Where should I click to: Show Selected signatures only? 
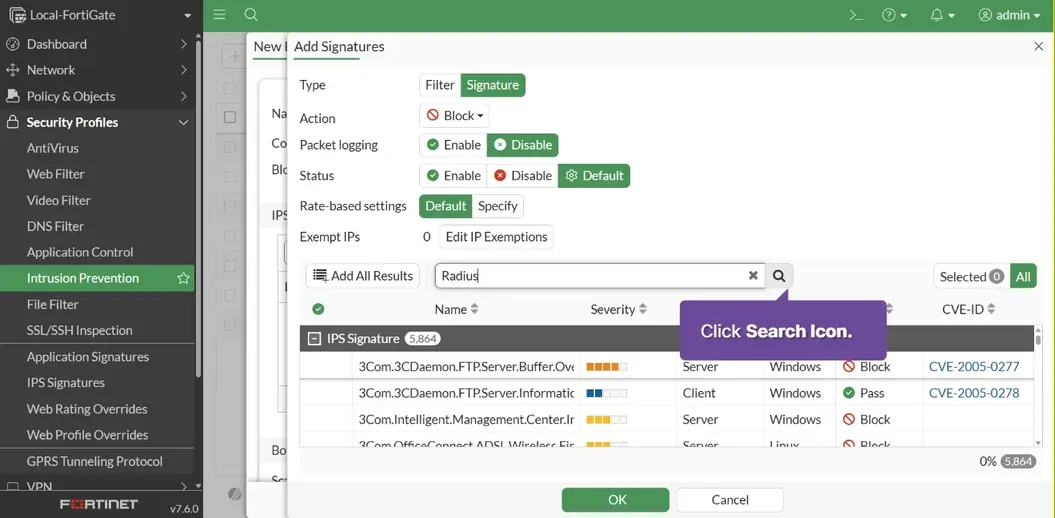tap(972, 276)
